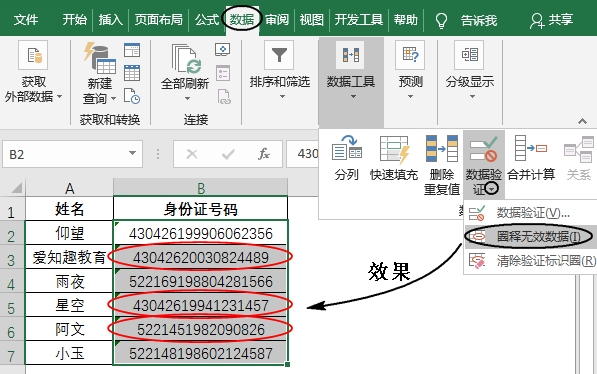The image size is (597, 374).
Task: Select the header cell 姓名
Action: pos(69,208)
